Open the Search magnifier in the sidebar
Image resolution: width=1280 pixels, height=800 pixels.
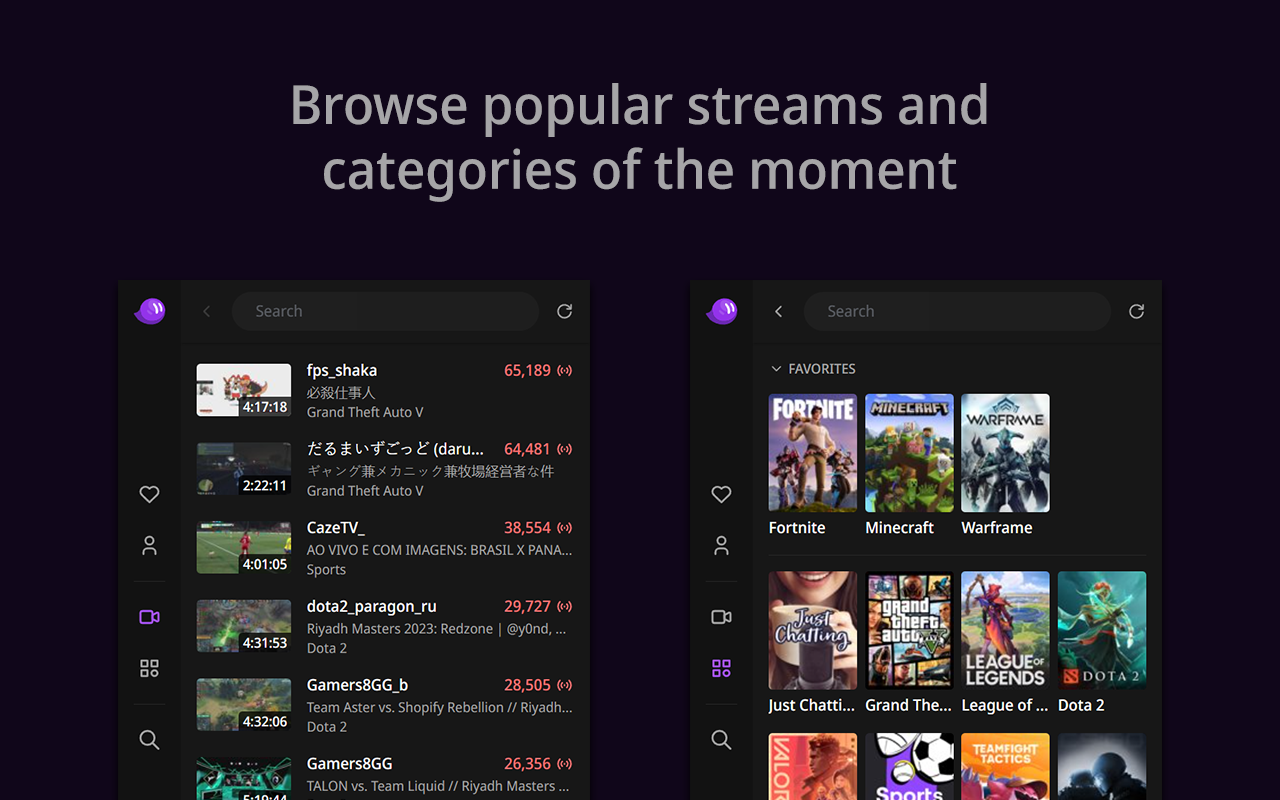pyautogui.click(x=149, y=740)
